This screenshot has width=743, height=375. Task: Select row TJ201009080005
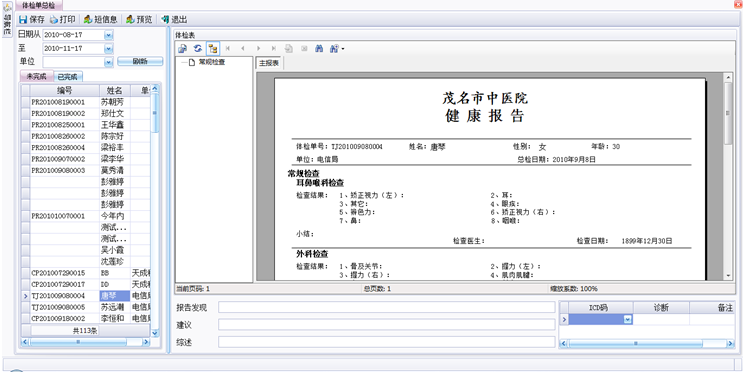(x=85, y=307)
